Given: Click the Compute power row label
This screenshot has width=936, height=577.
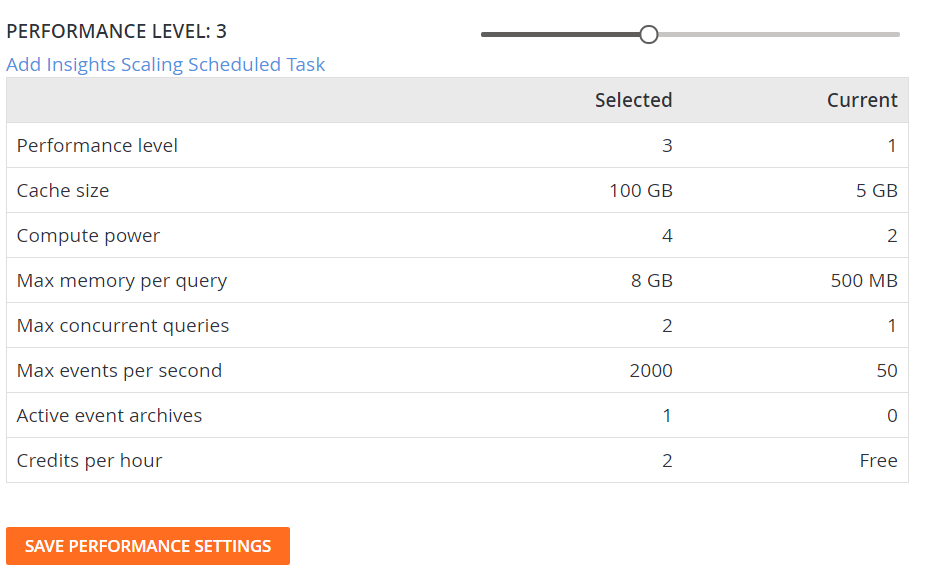Looking at the screenshot, I should (88, 235).
